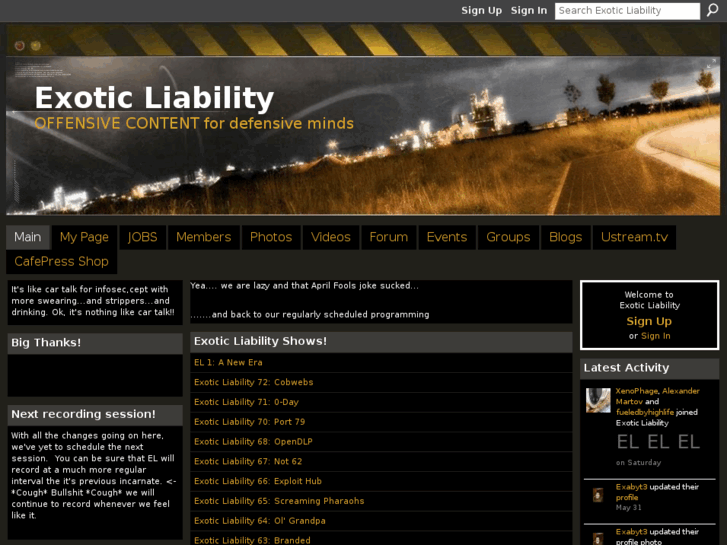The image size is (727, 545).
Task: Click Sign Up in the welcome box
Action: point(649,321)
